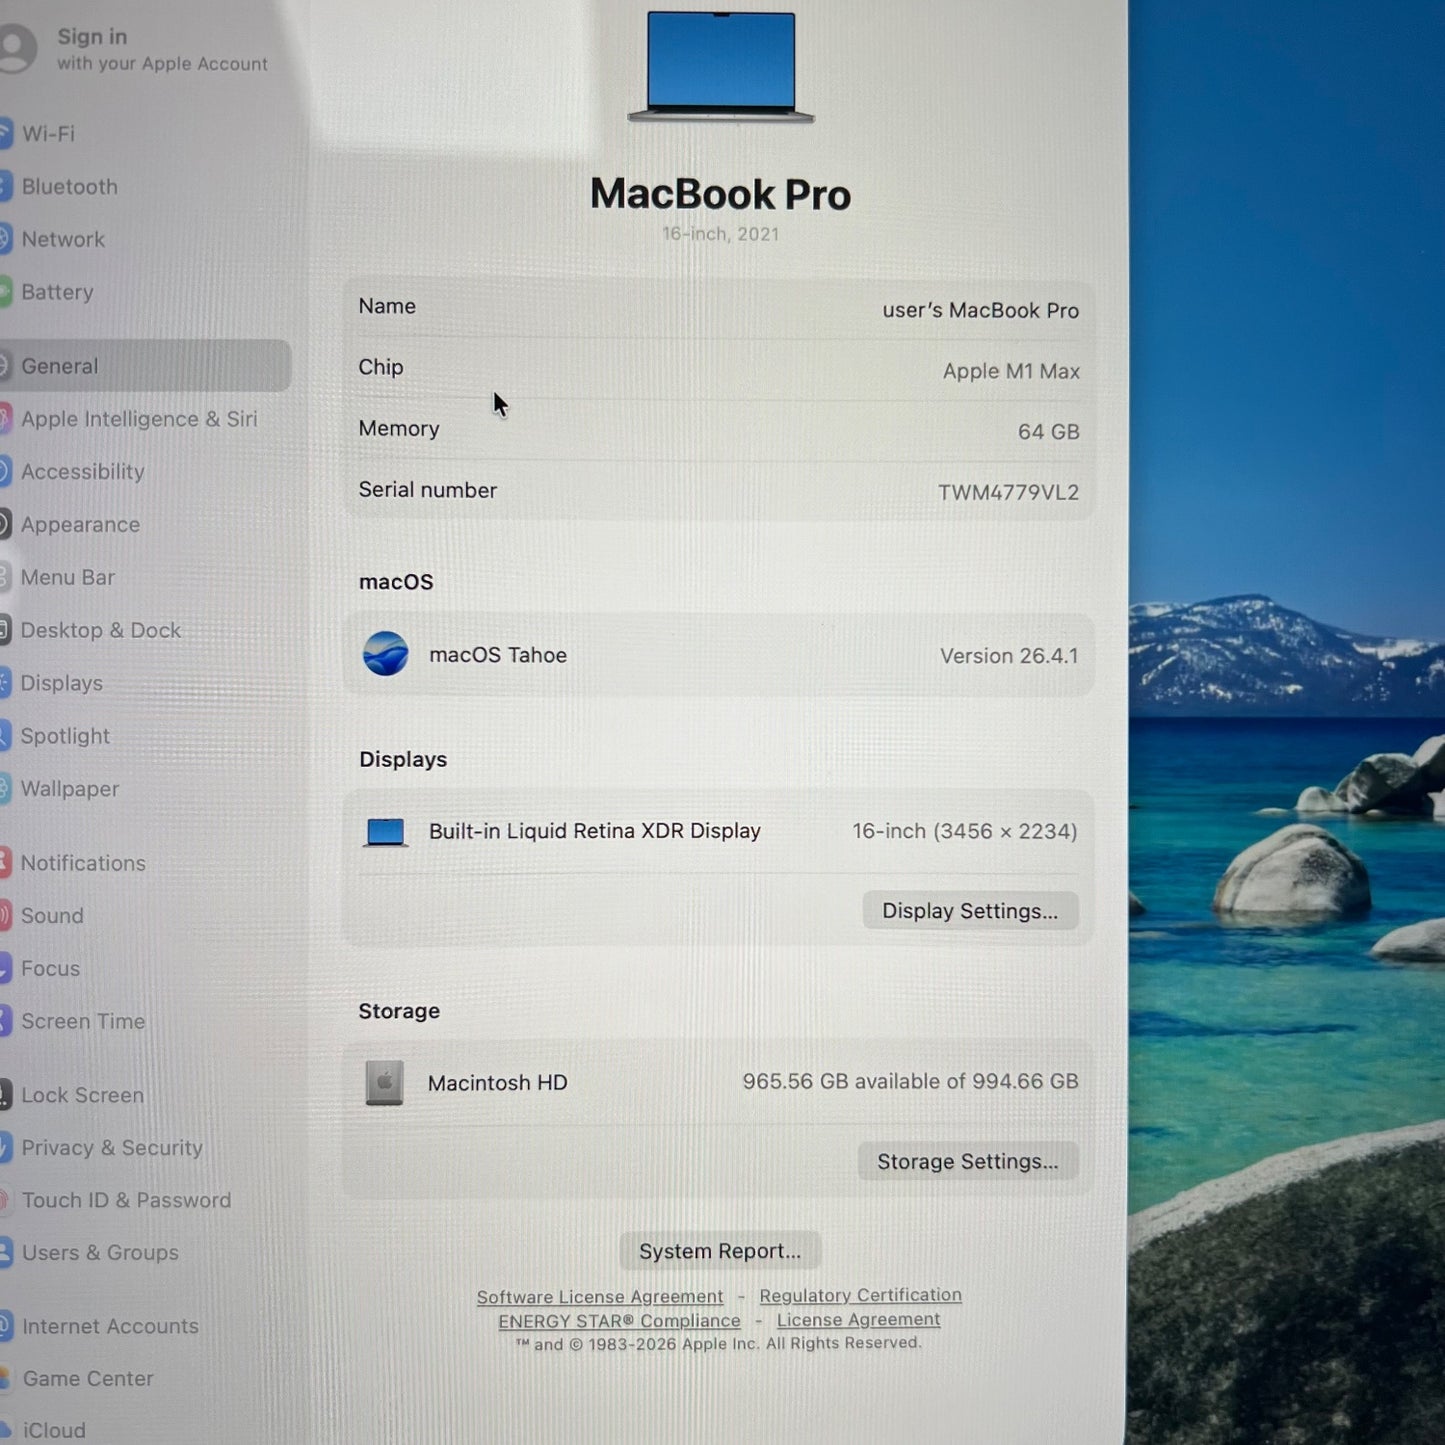
Task: Click the macOS Tahoe logo icon
Action: 385,655
